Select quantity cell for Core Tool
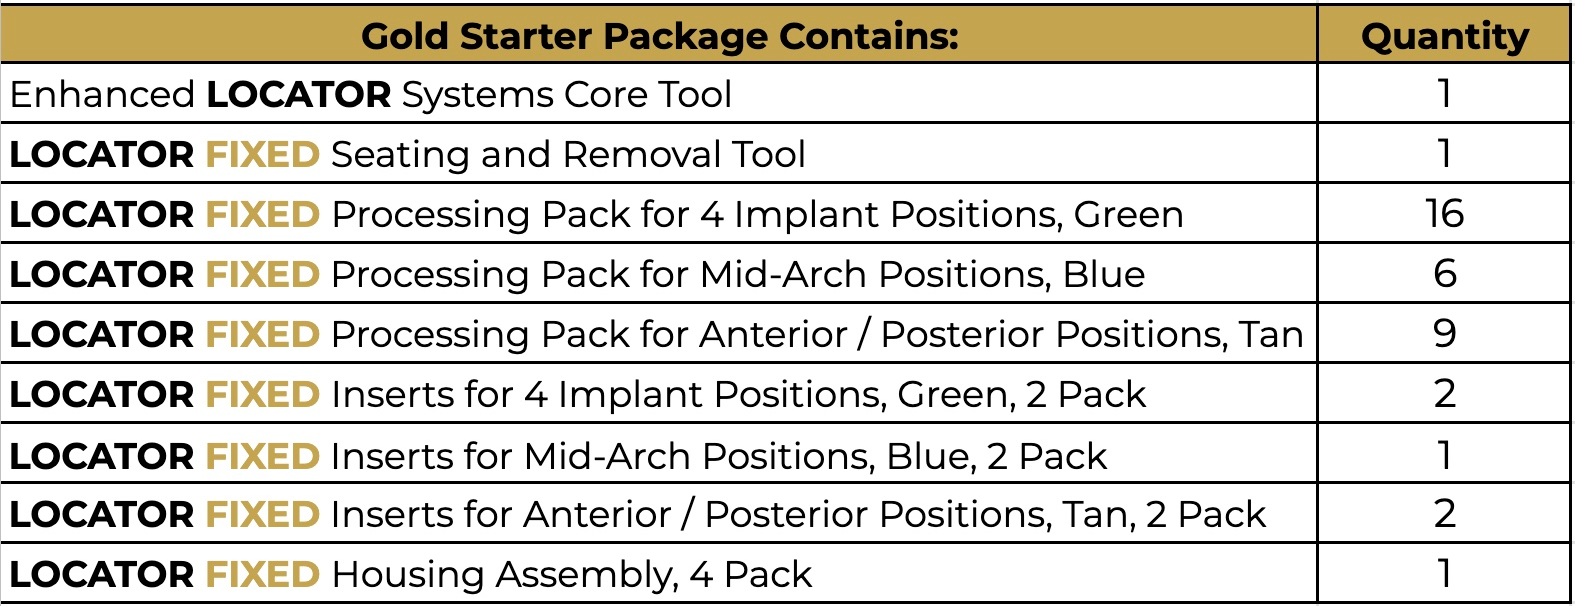 click(x=1445, y=93)
